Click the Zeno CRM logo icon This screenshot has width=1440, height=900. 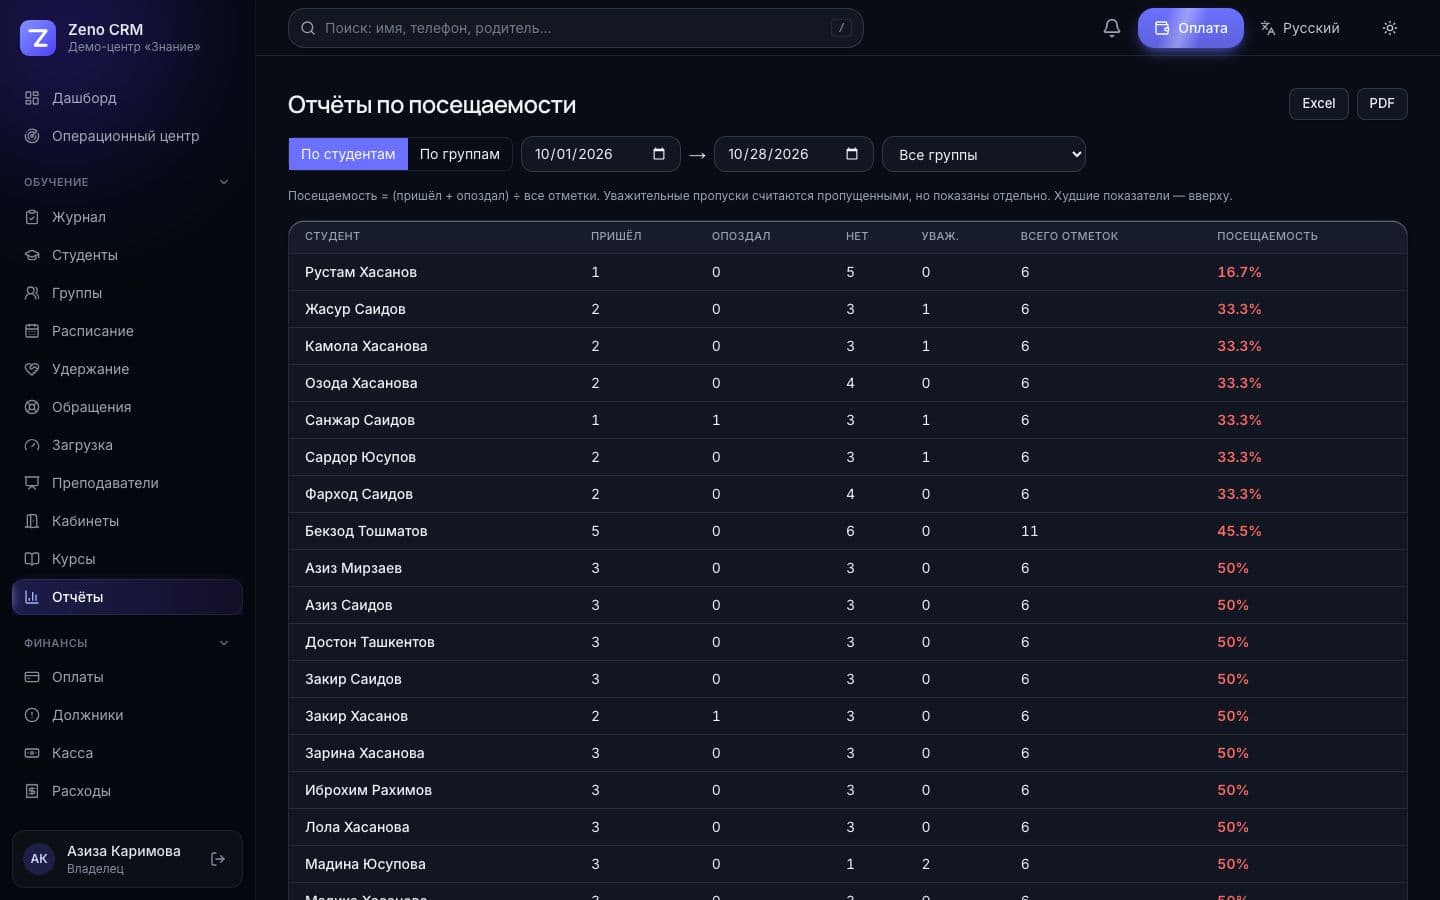38,38
